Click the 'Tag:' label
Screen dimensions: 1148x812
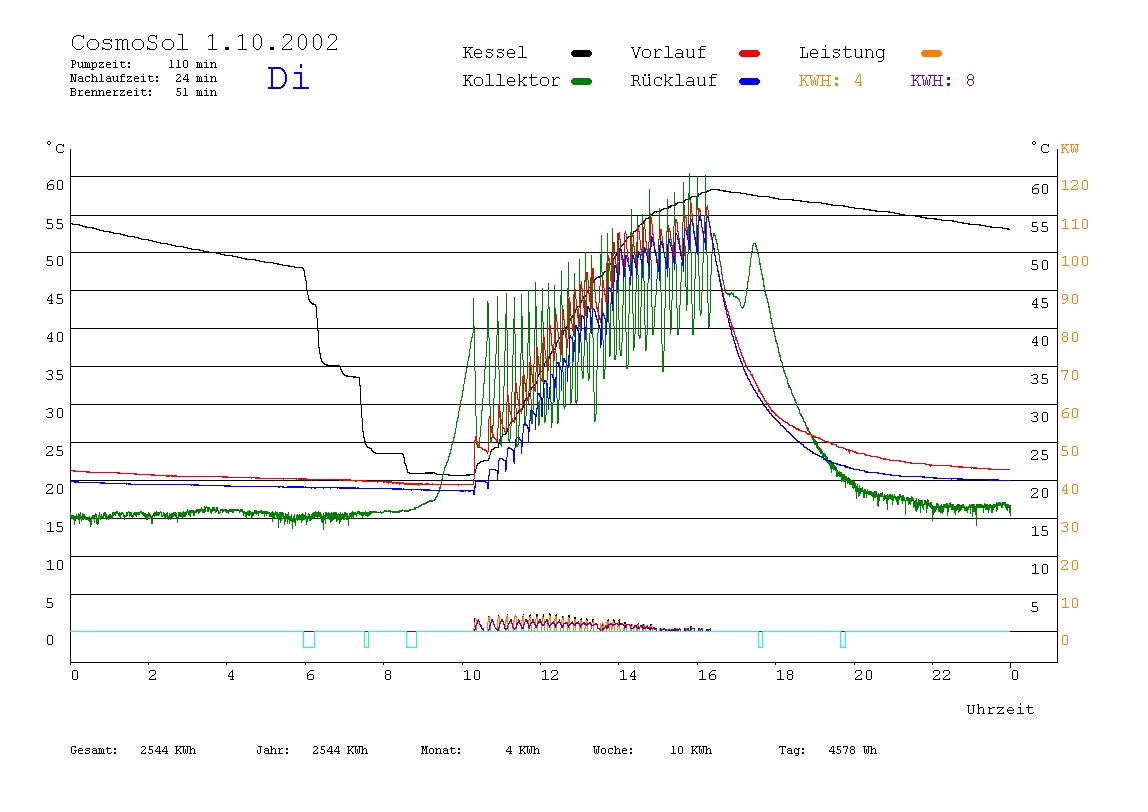coord(791,750)
